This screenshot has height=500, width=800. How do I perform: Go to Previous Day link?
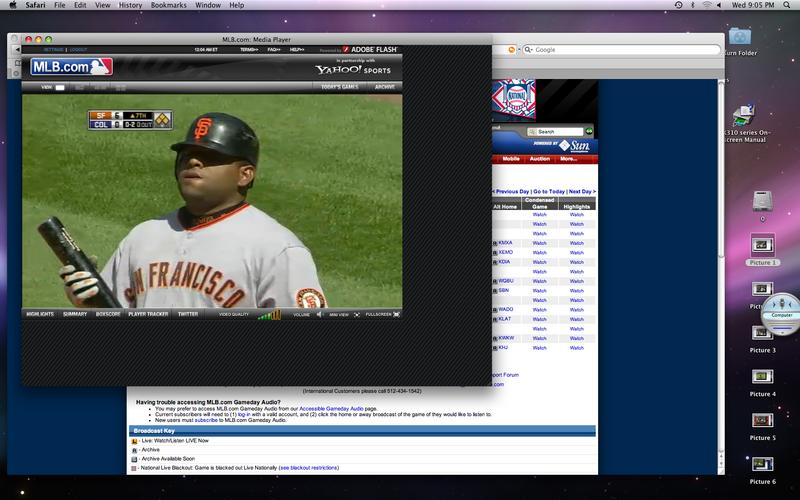(x=511, y=191)
